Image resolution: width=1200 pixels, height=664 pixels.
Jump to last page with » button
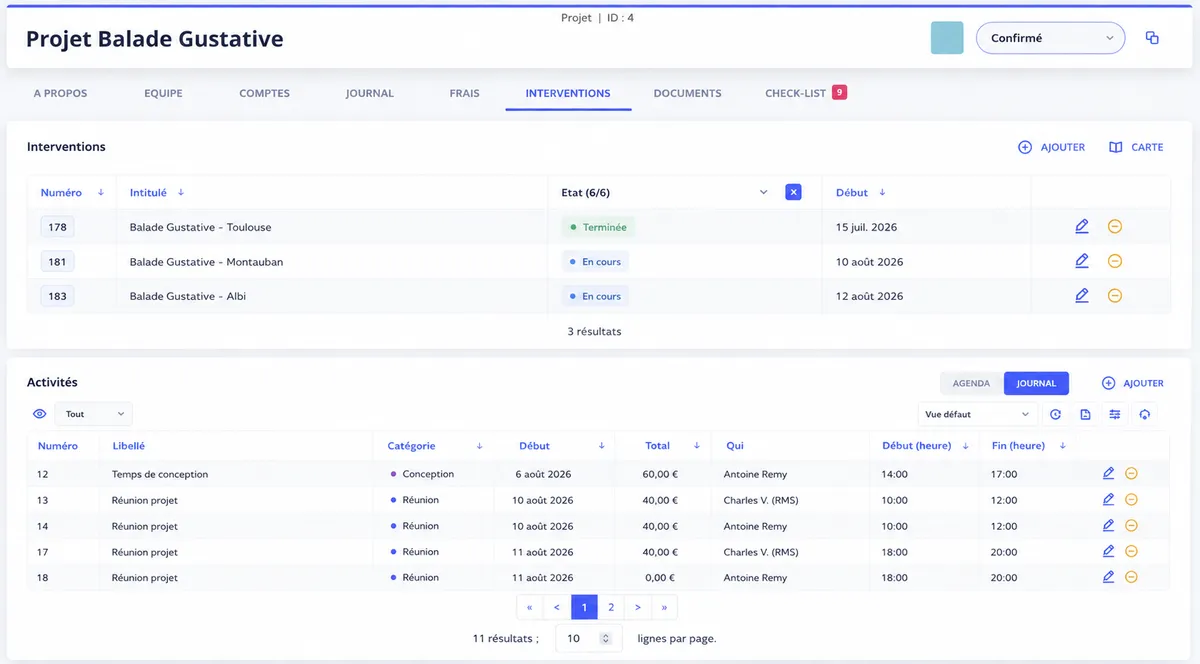(x=665, y=607)
